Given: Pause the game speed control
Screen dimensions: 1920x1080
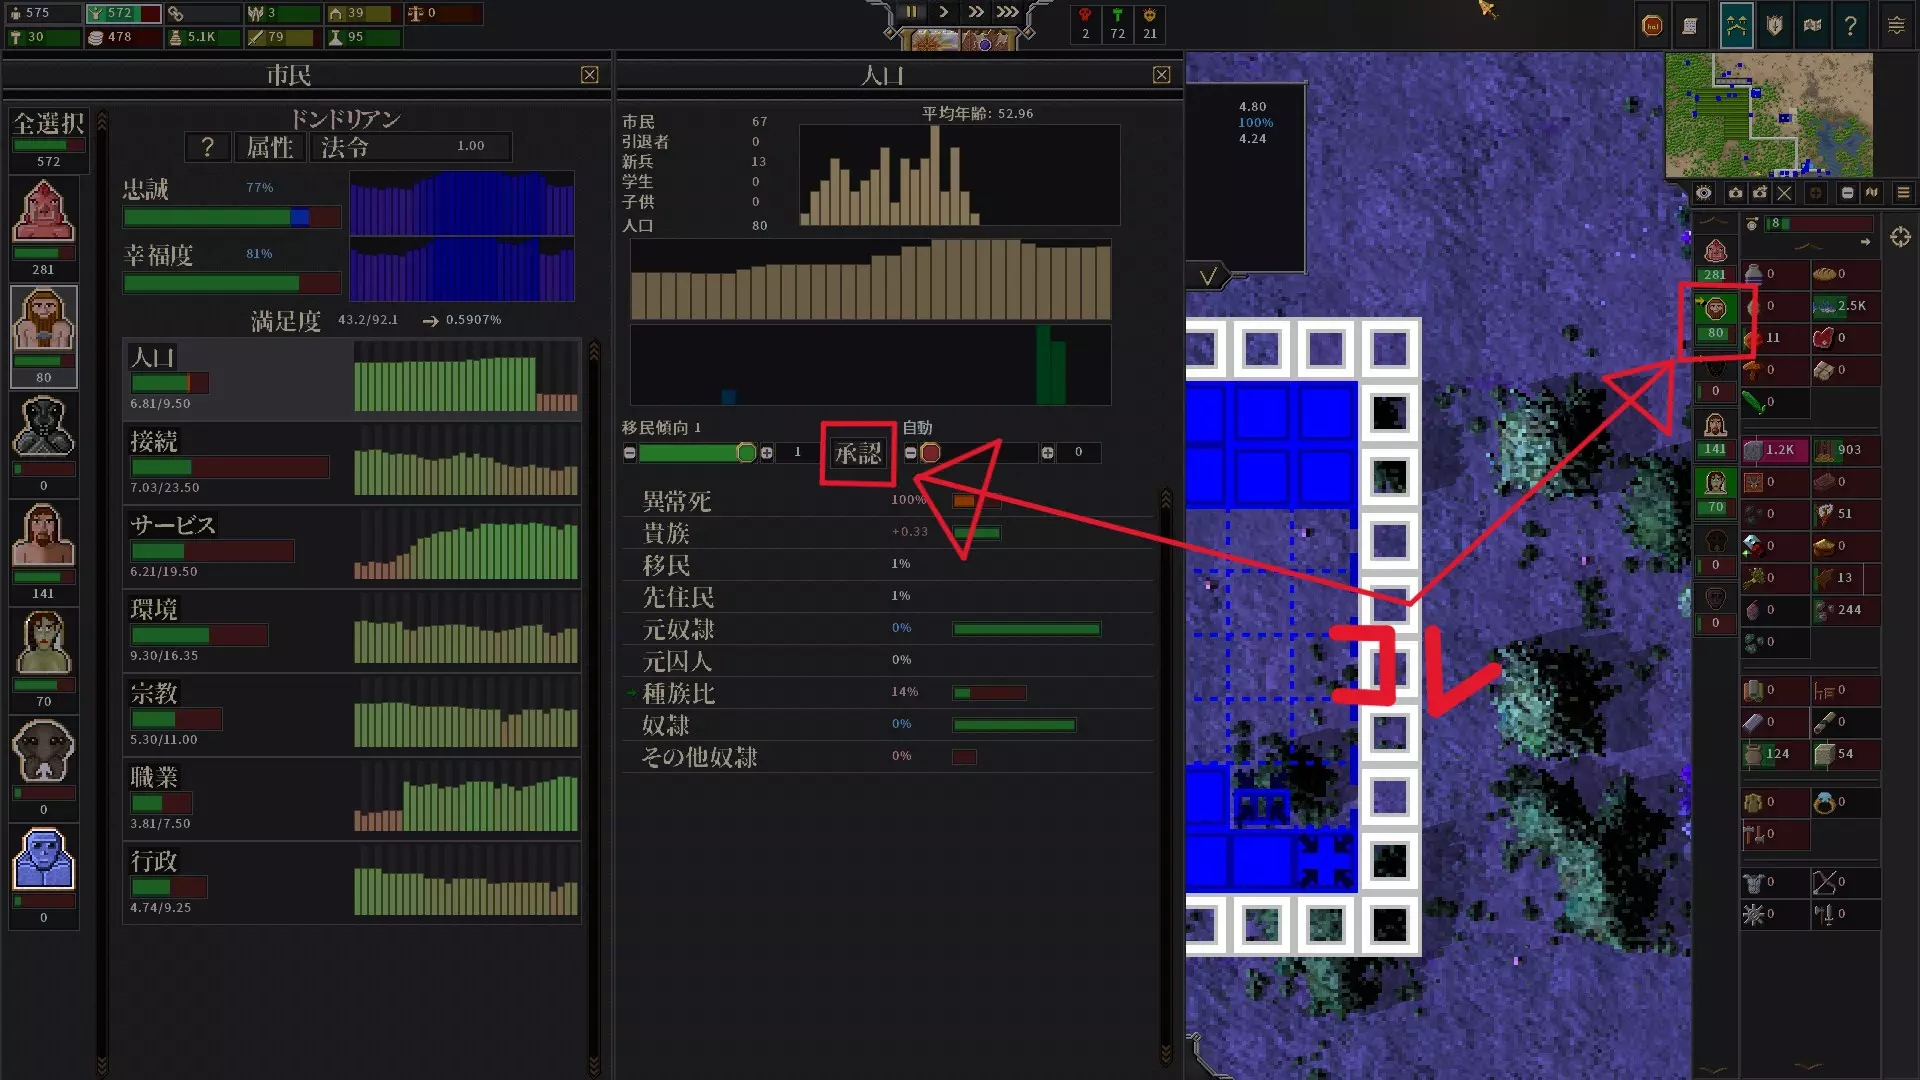Looking at the screenshot, I should click(911, 12).
